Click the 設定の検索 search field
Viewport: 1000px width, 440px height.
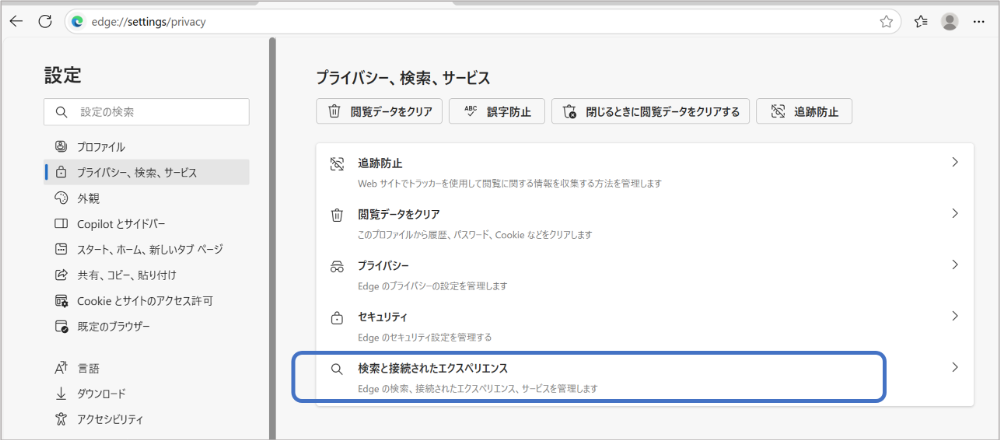click(147, 112)
